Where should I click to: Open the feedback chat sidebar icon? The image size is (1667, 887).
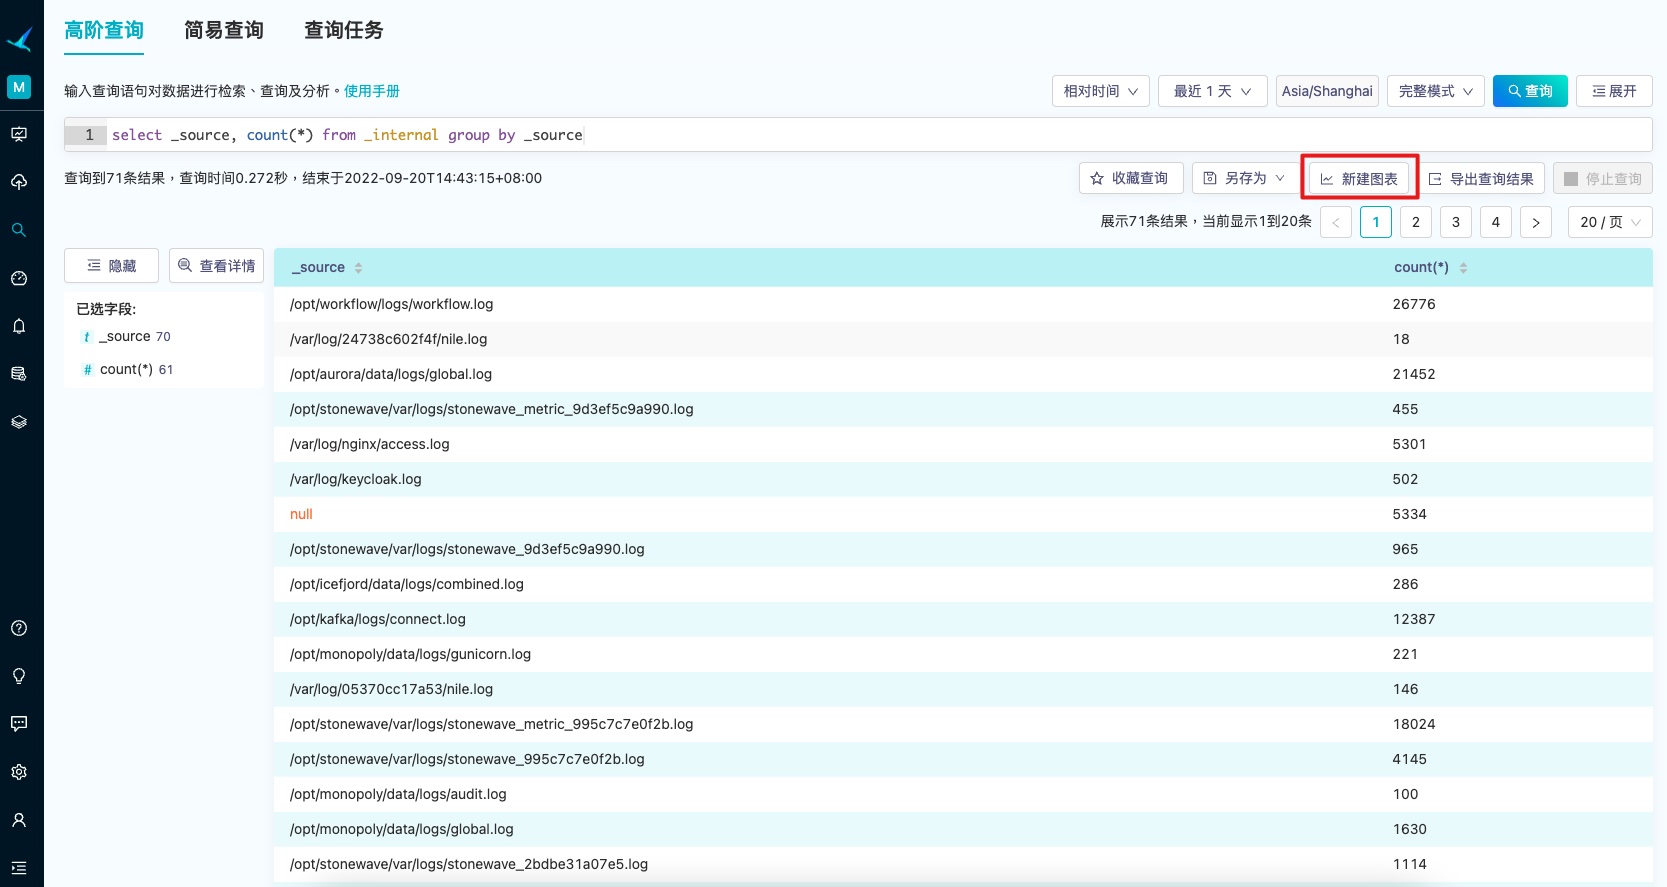[x=19, y=724]
